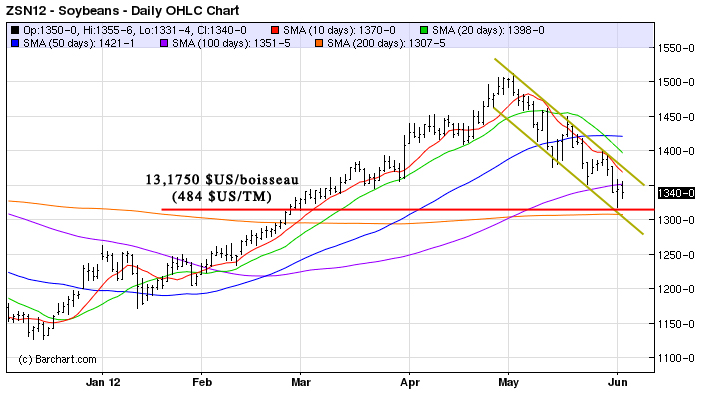Viewport: 703px width, 401px height.
Task: Open the (c) Barchart.com link
Action: pyautogui.click(x=58, y=359)
